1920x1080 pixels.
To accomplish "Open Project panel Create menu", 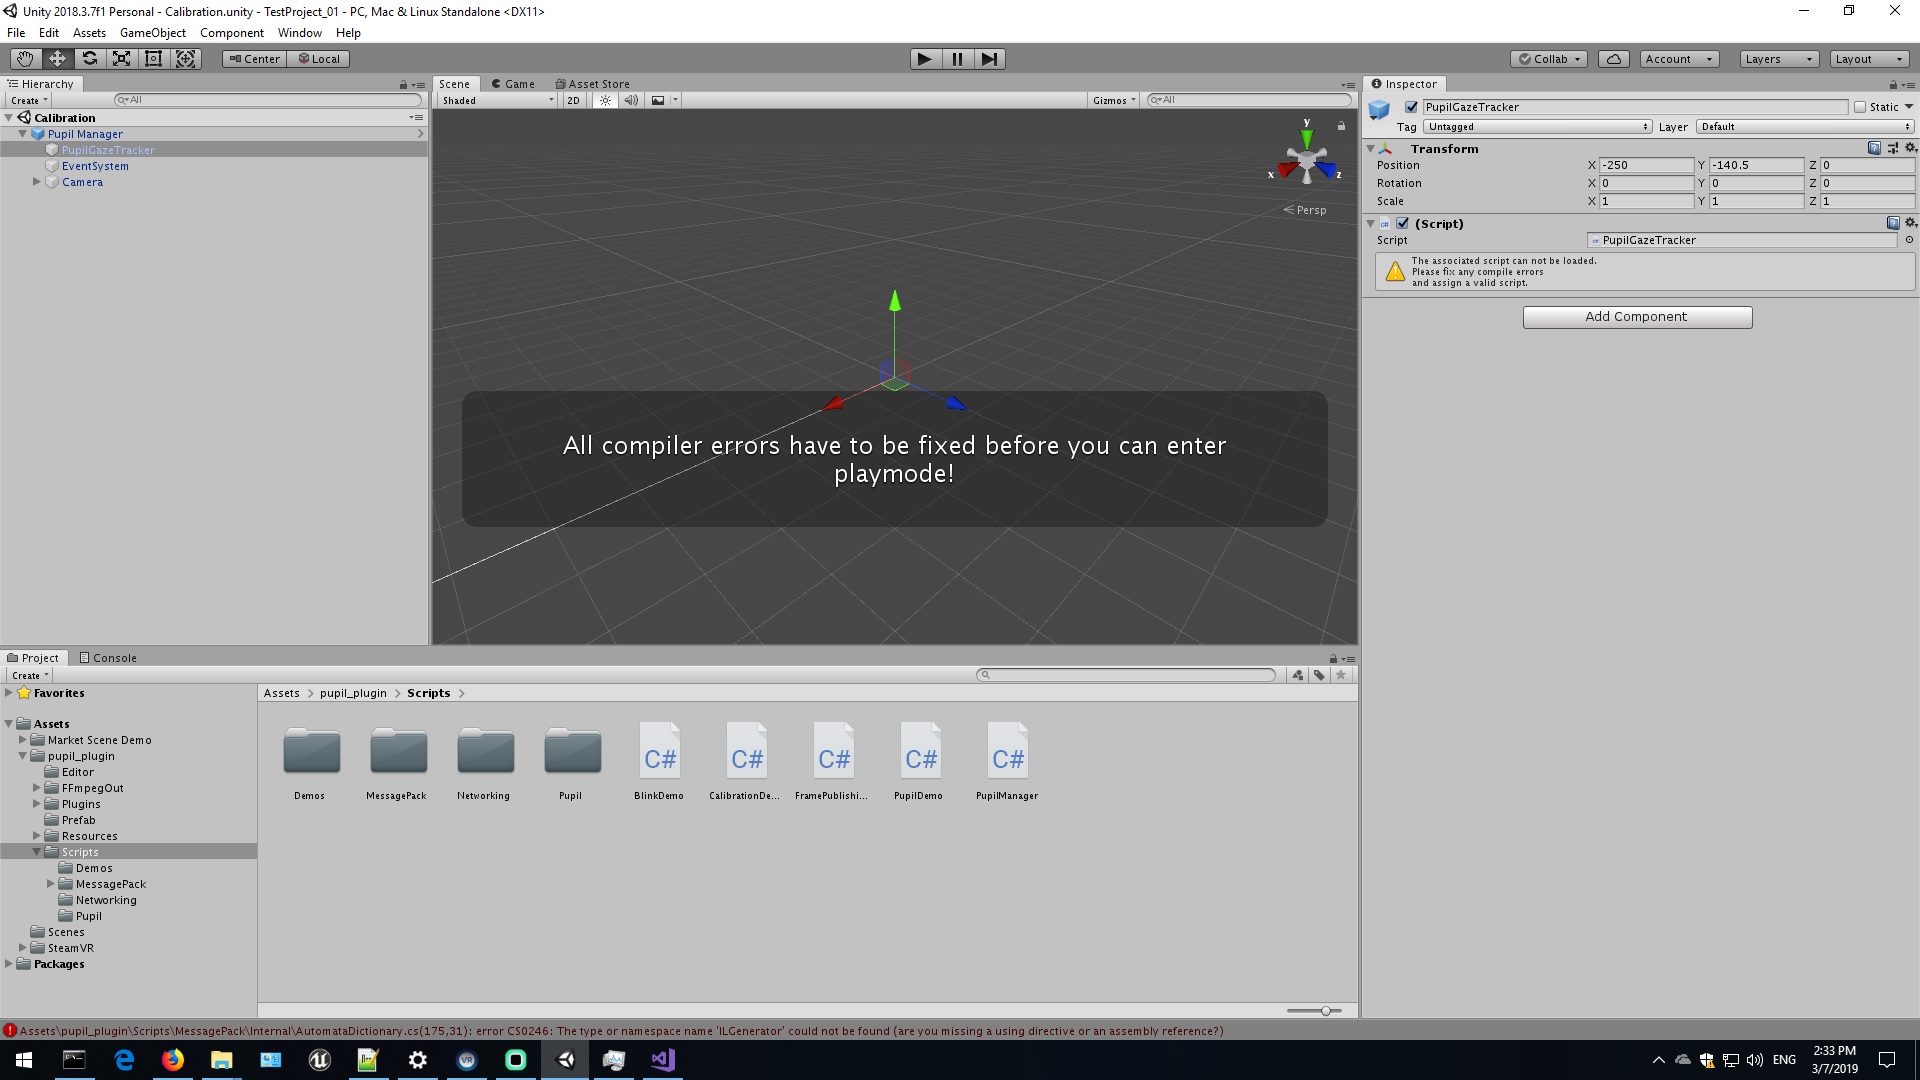I will (30, 676).
